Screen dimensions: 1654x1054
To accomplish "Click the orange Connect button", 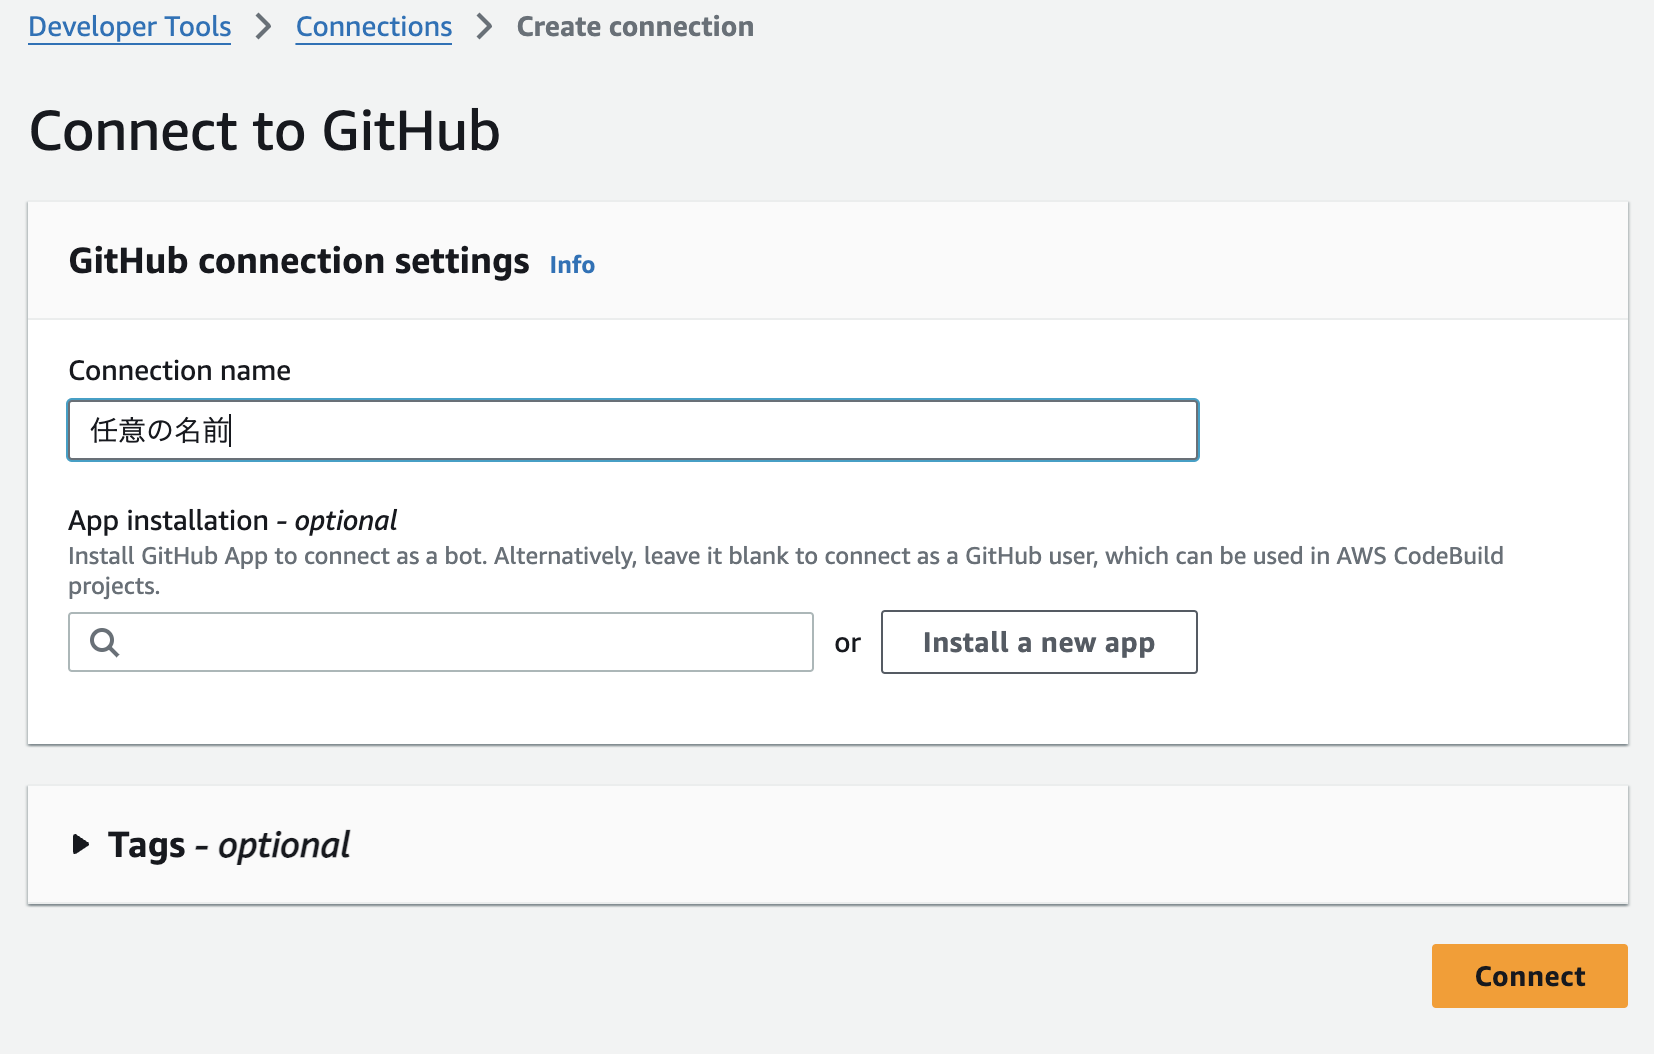I will (x=1529, y=976).
